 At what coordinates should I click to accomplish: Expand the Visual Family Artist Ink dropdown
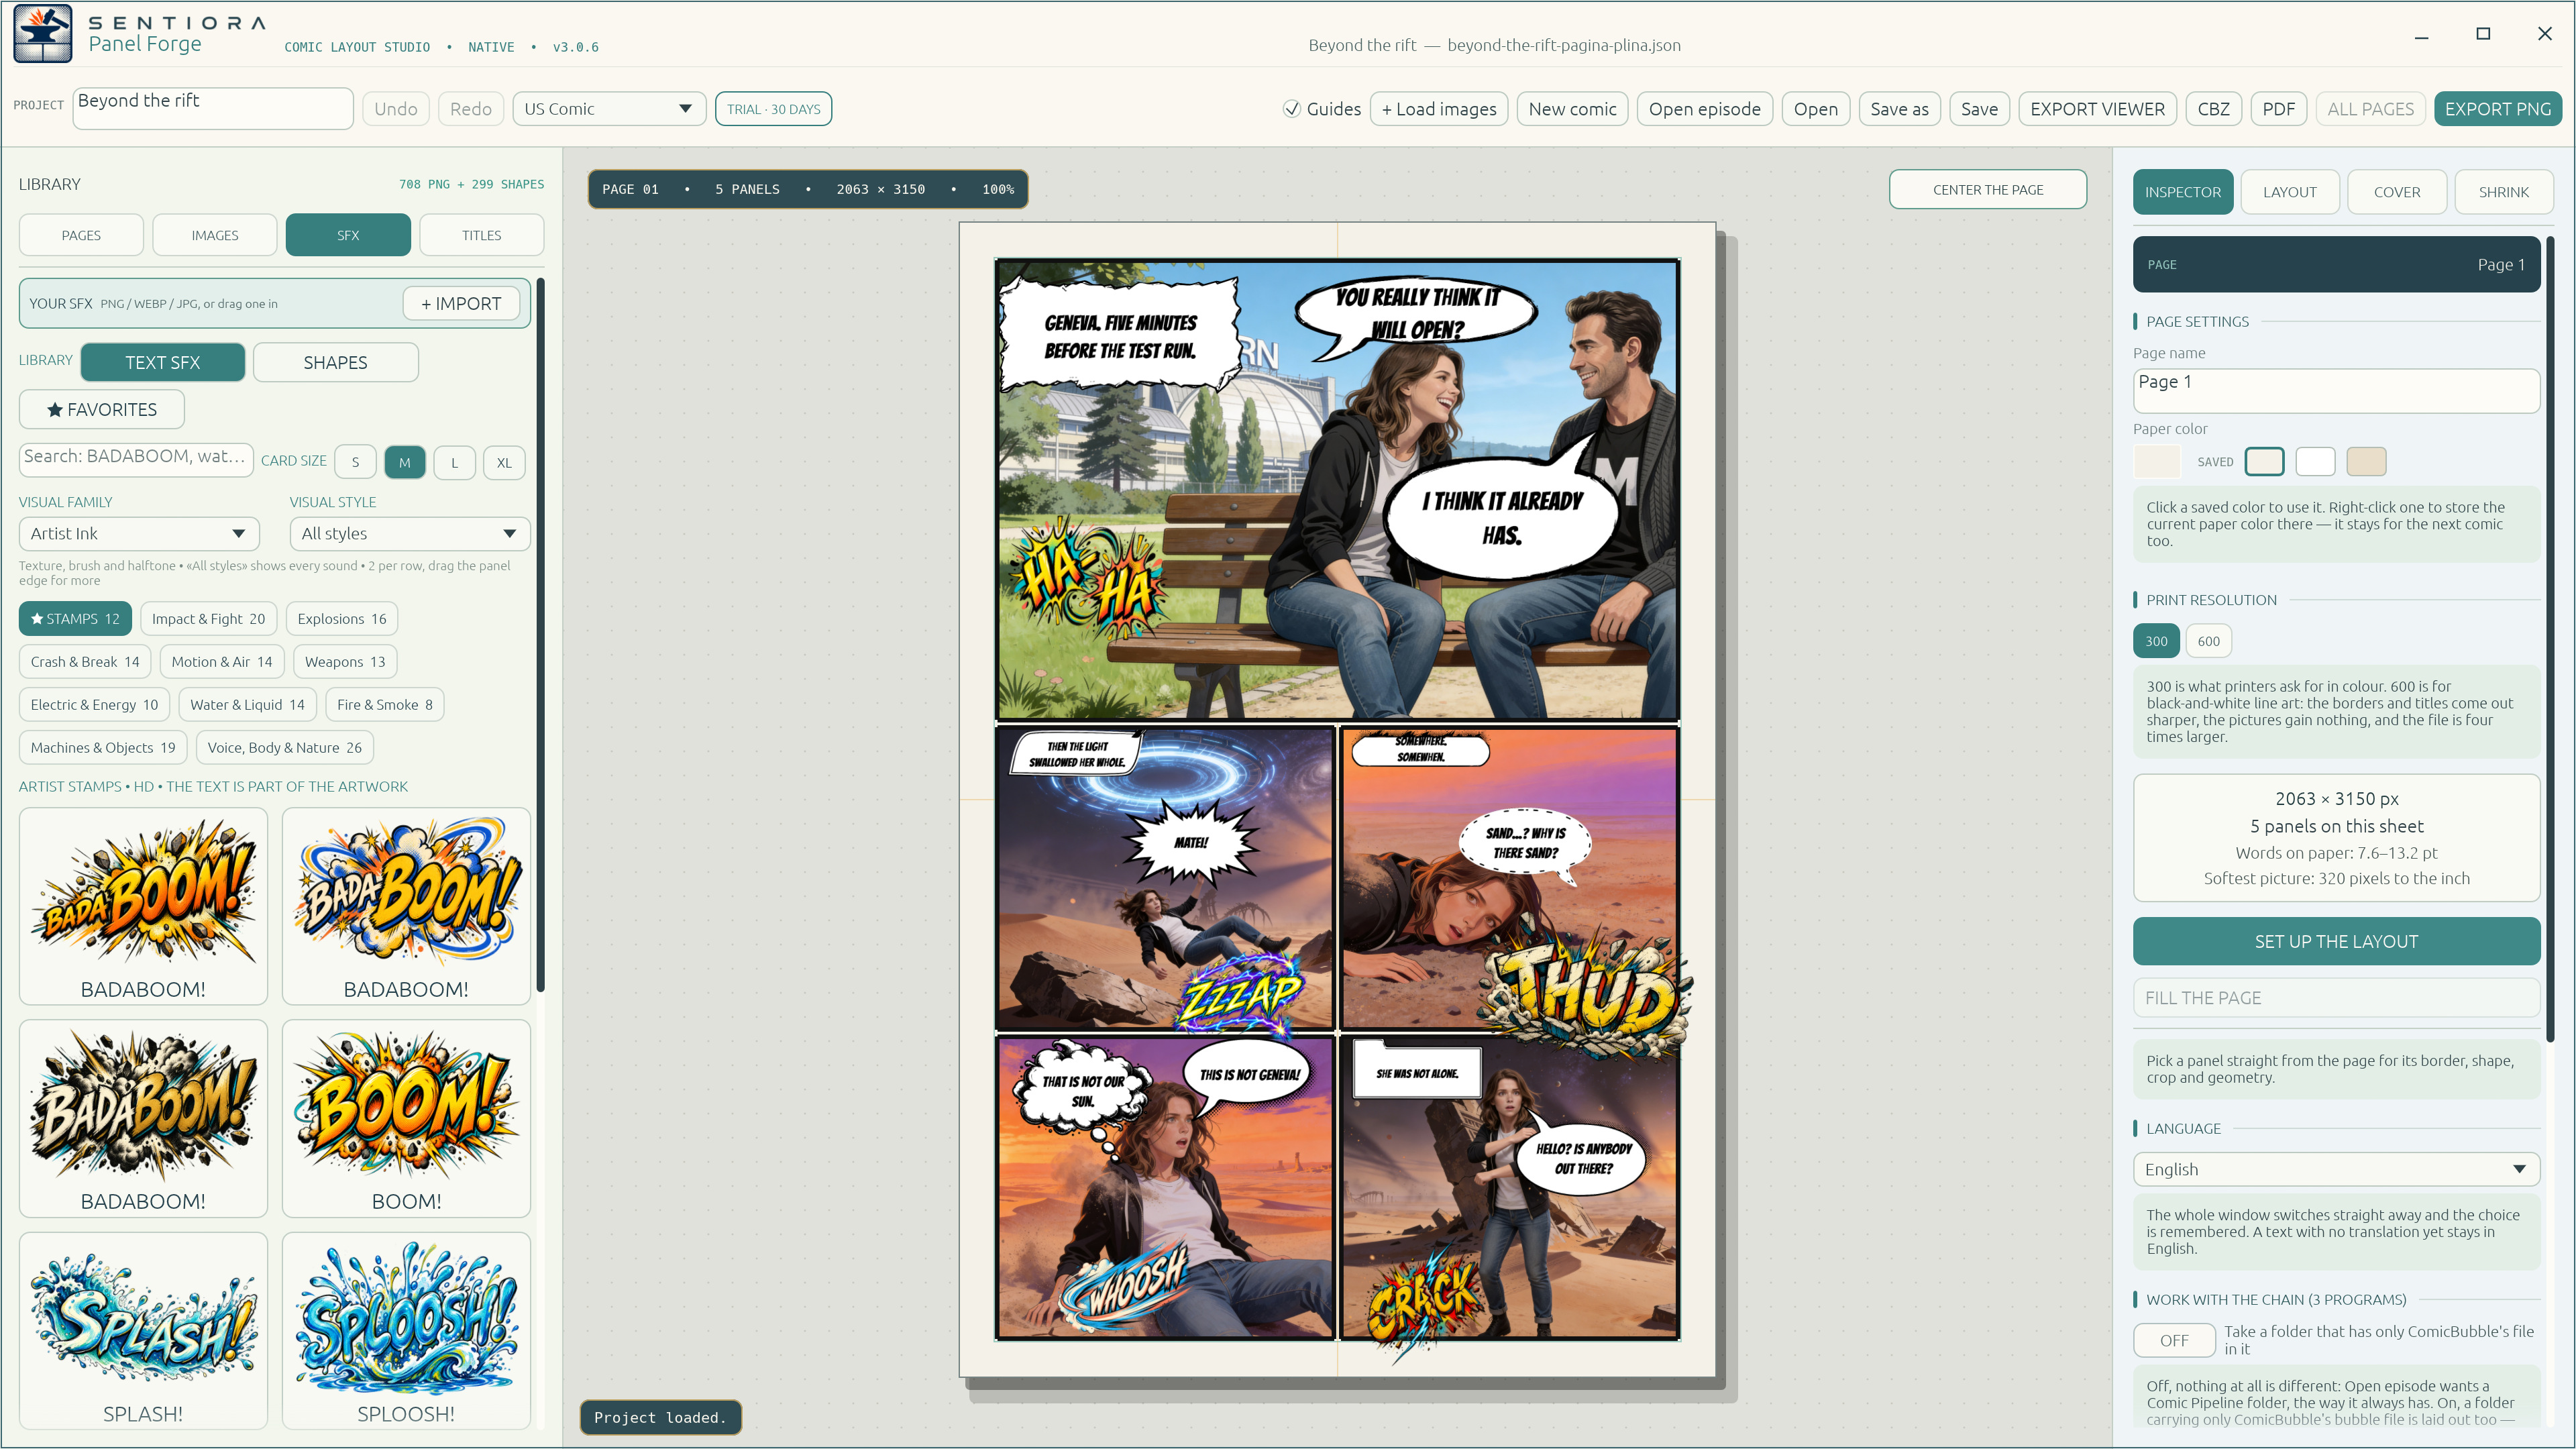click(x=139, y=533)
